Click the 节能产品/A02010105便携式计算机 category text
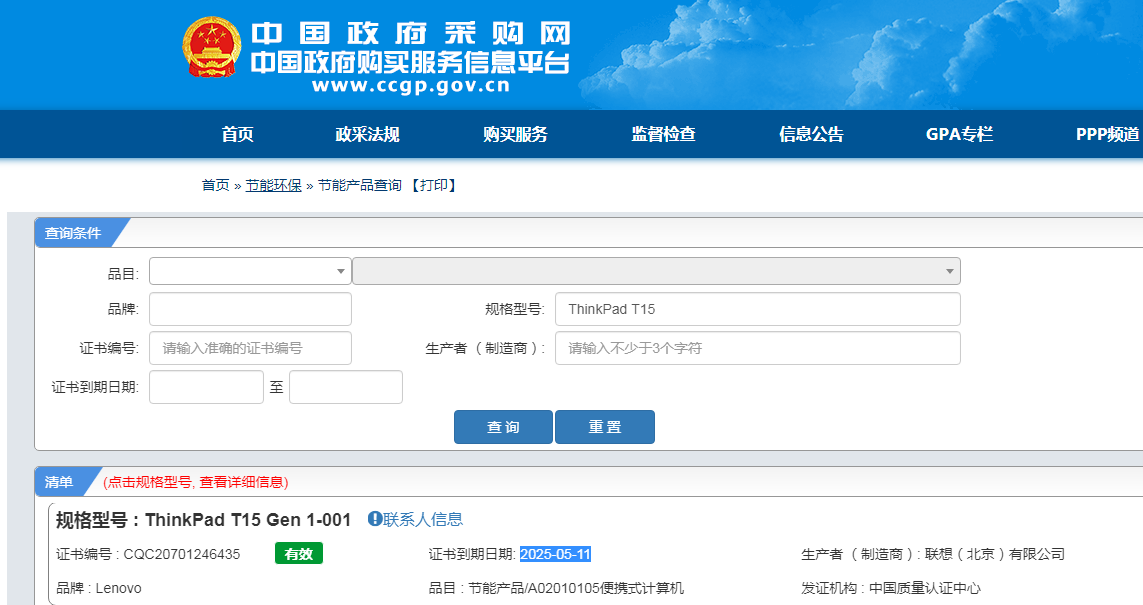This screenshot has width=1143, height=605. pyautogui.click(x=576, y=588)
